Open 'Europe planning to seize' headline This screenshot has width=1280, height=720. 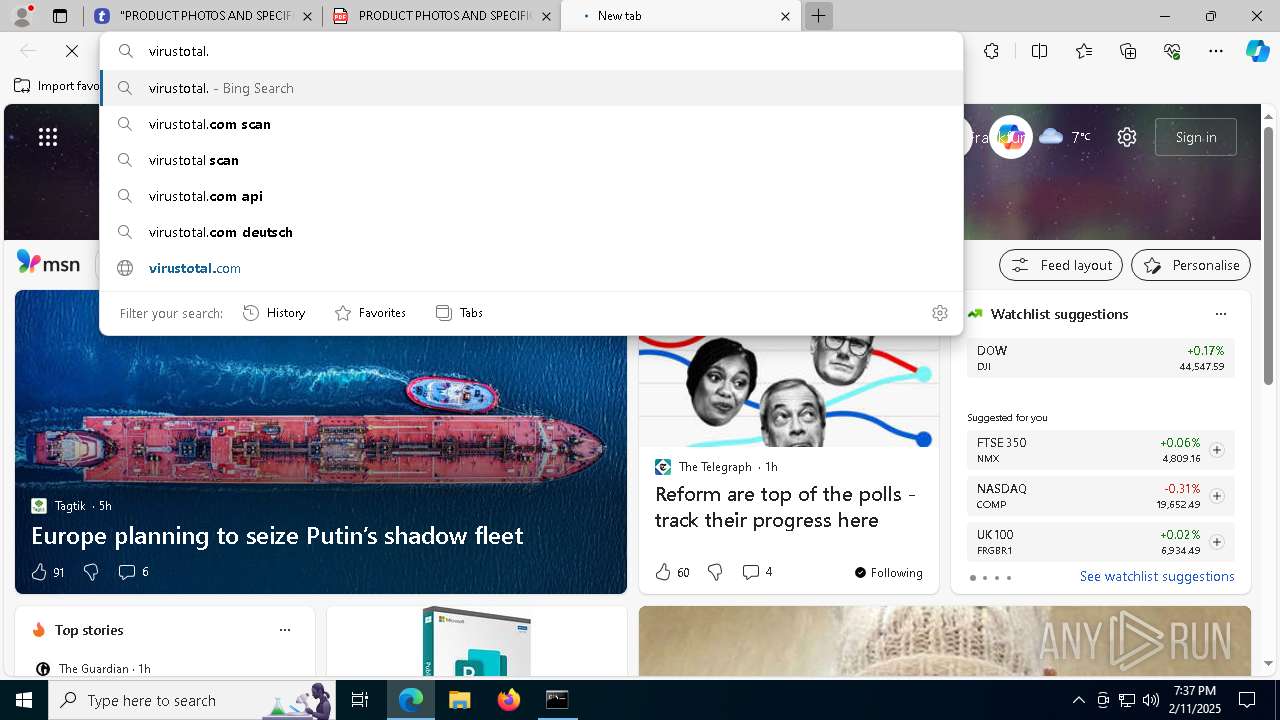coord(277,536)
